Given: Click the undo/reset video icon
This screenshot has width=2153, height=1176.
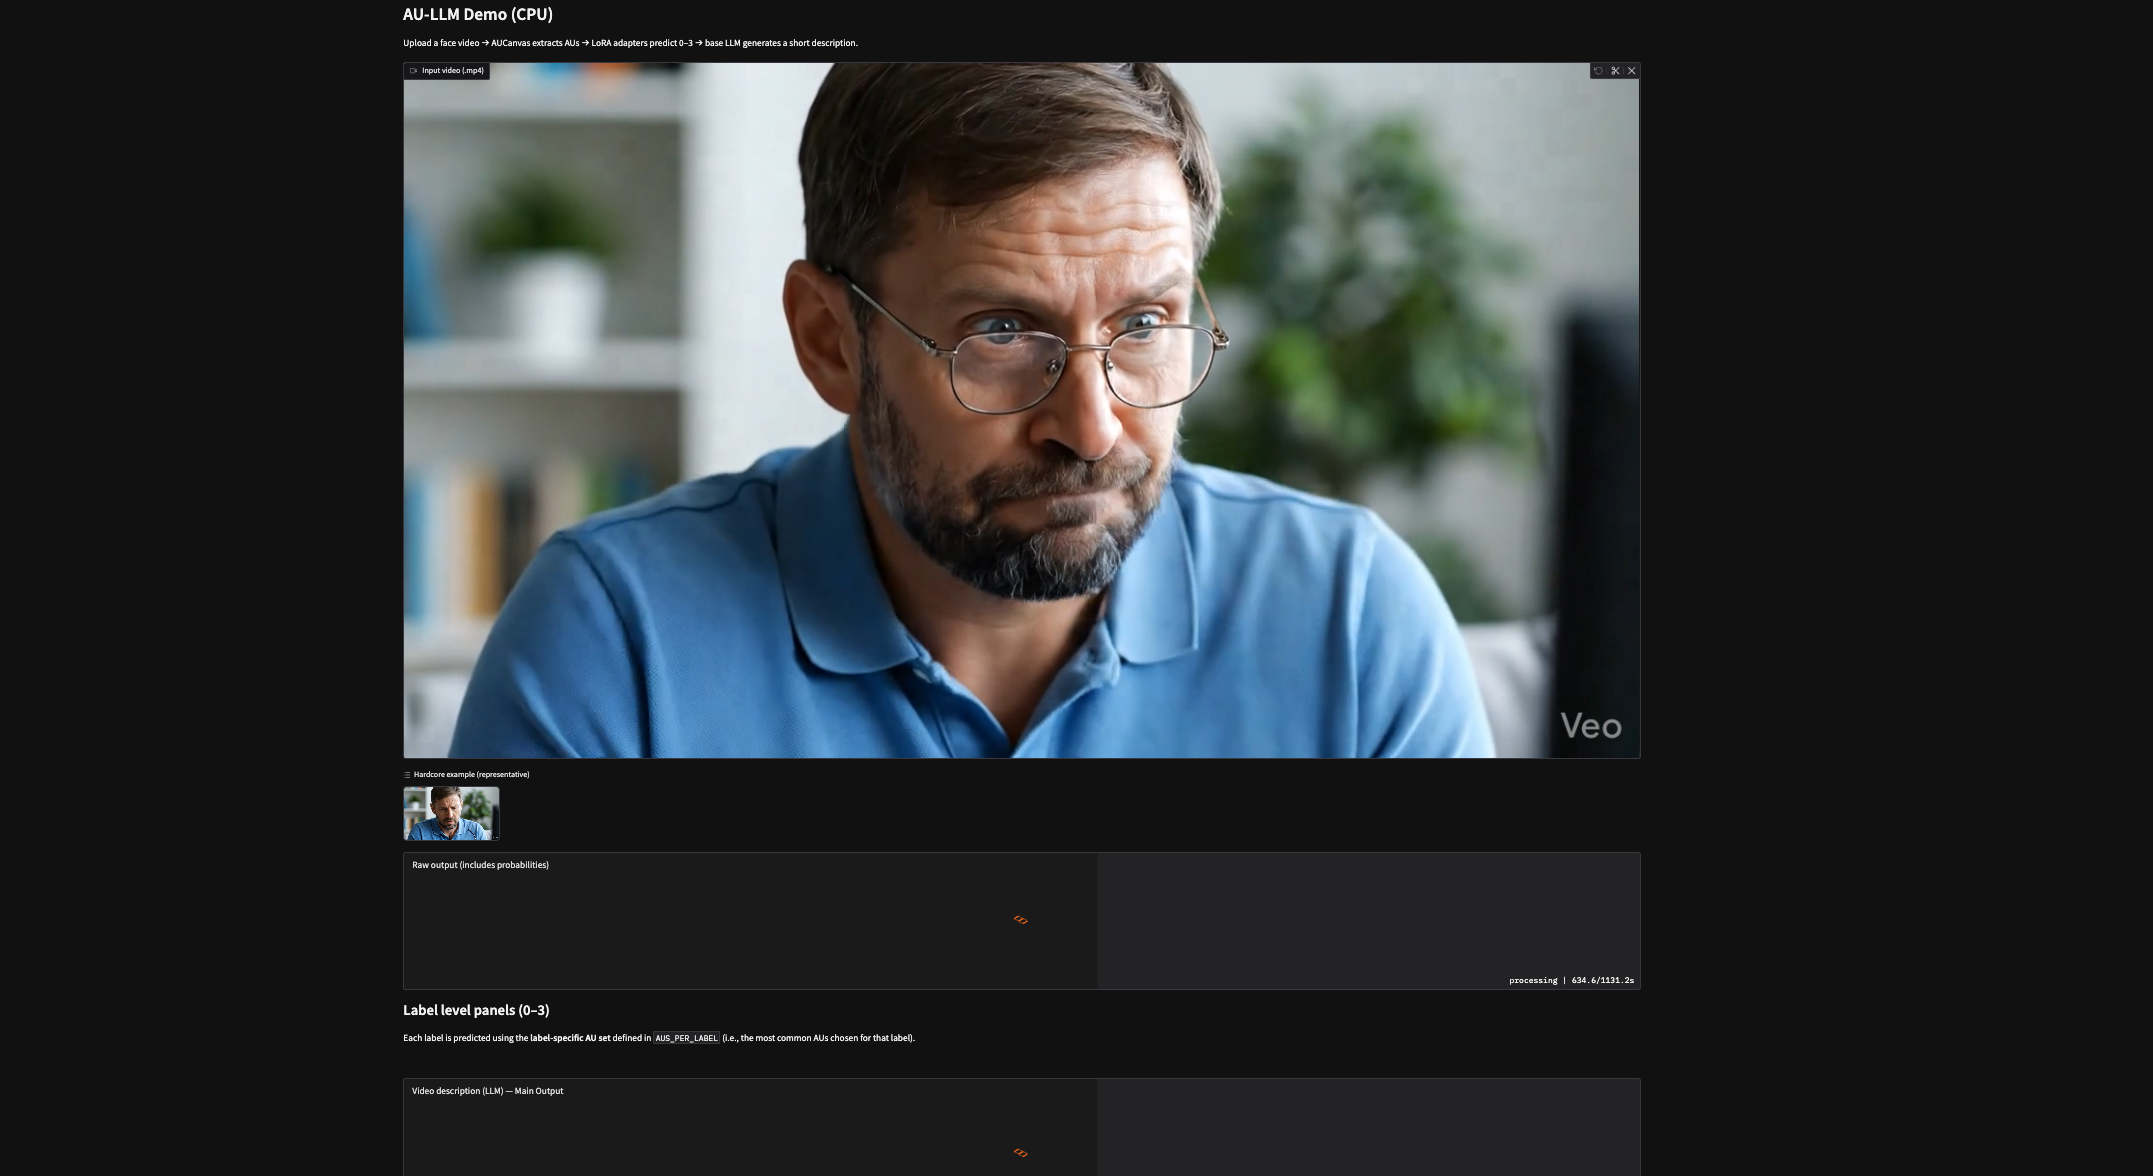Looking at the screenshot, I should pos(1598,71).
